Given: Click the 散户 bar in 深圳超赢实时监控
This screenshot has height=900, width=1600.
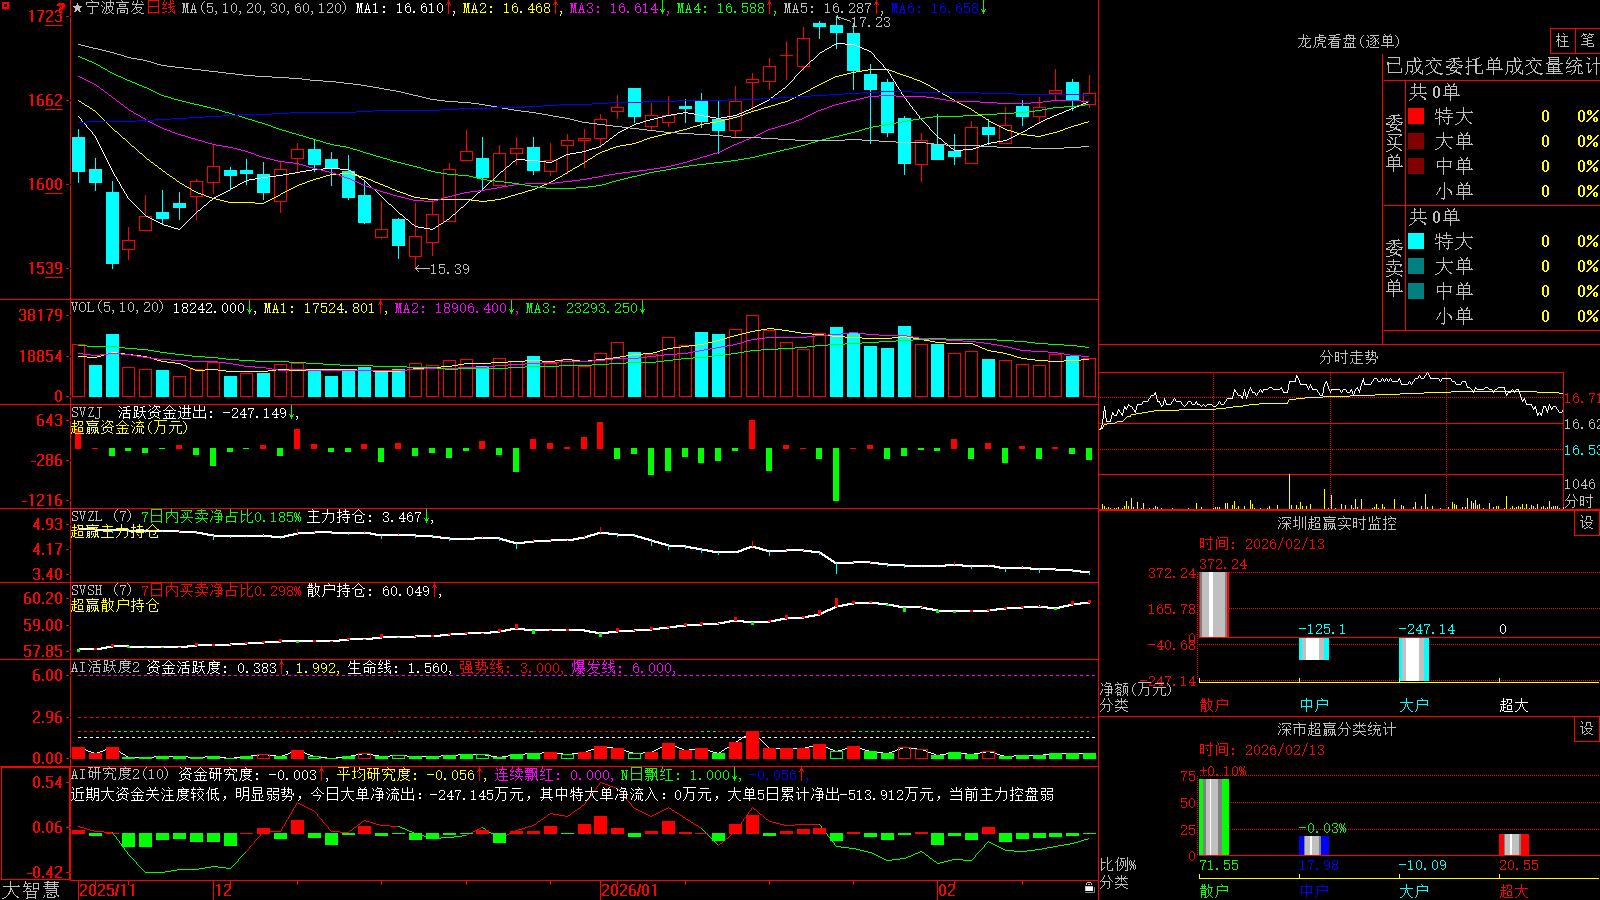Looking at the screenshot, I should 1214,604.
